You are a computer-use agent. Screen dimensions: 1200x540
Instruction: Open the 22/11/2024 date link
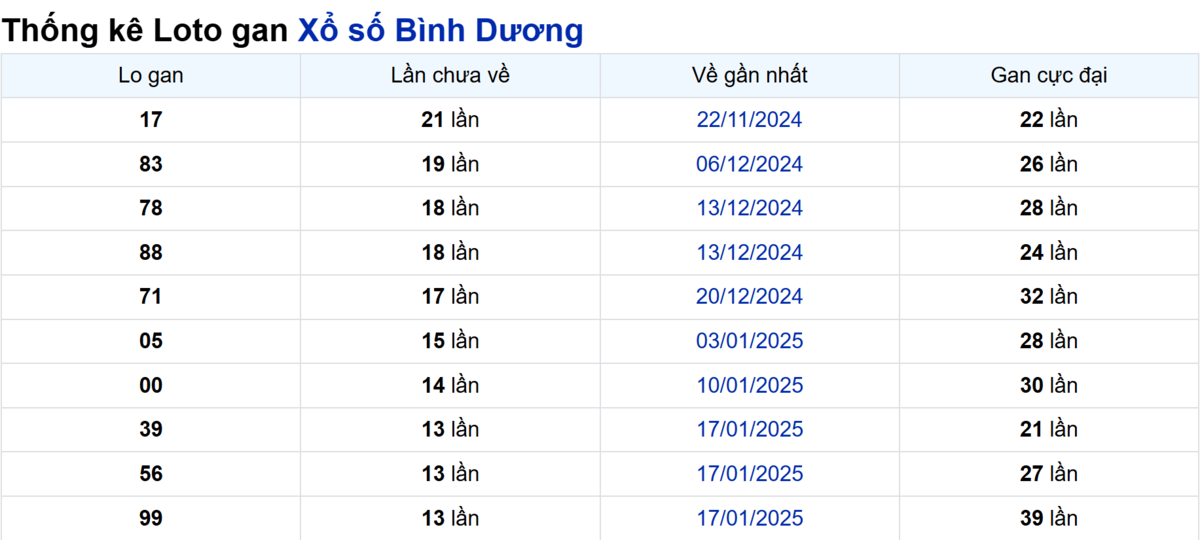749,120
